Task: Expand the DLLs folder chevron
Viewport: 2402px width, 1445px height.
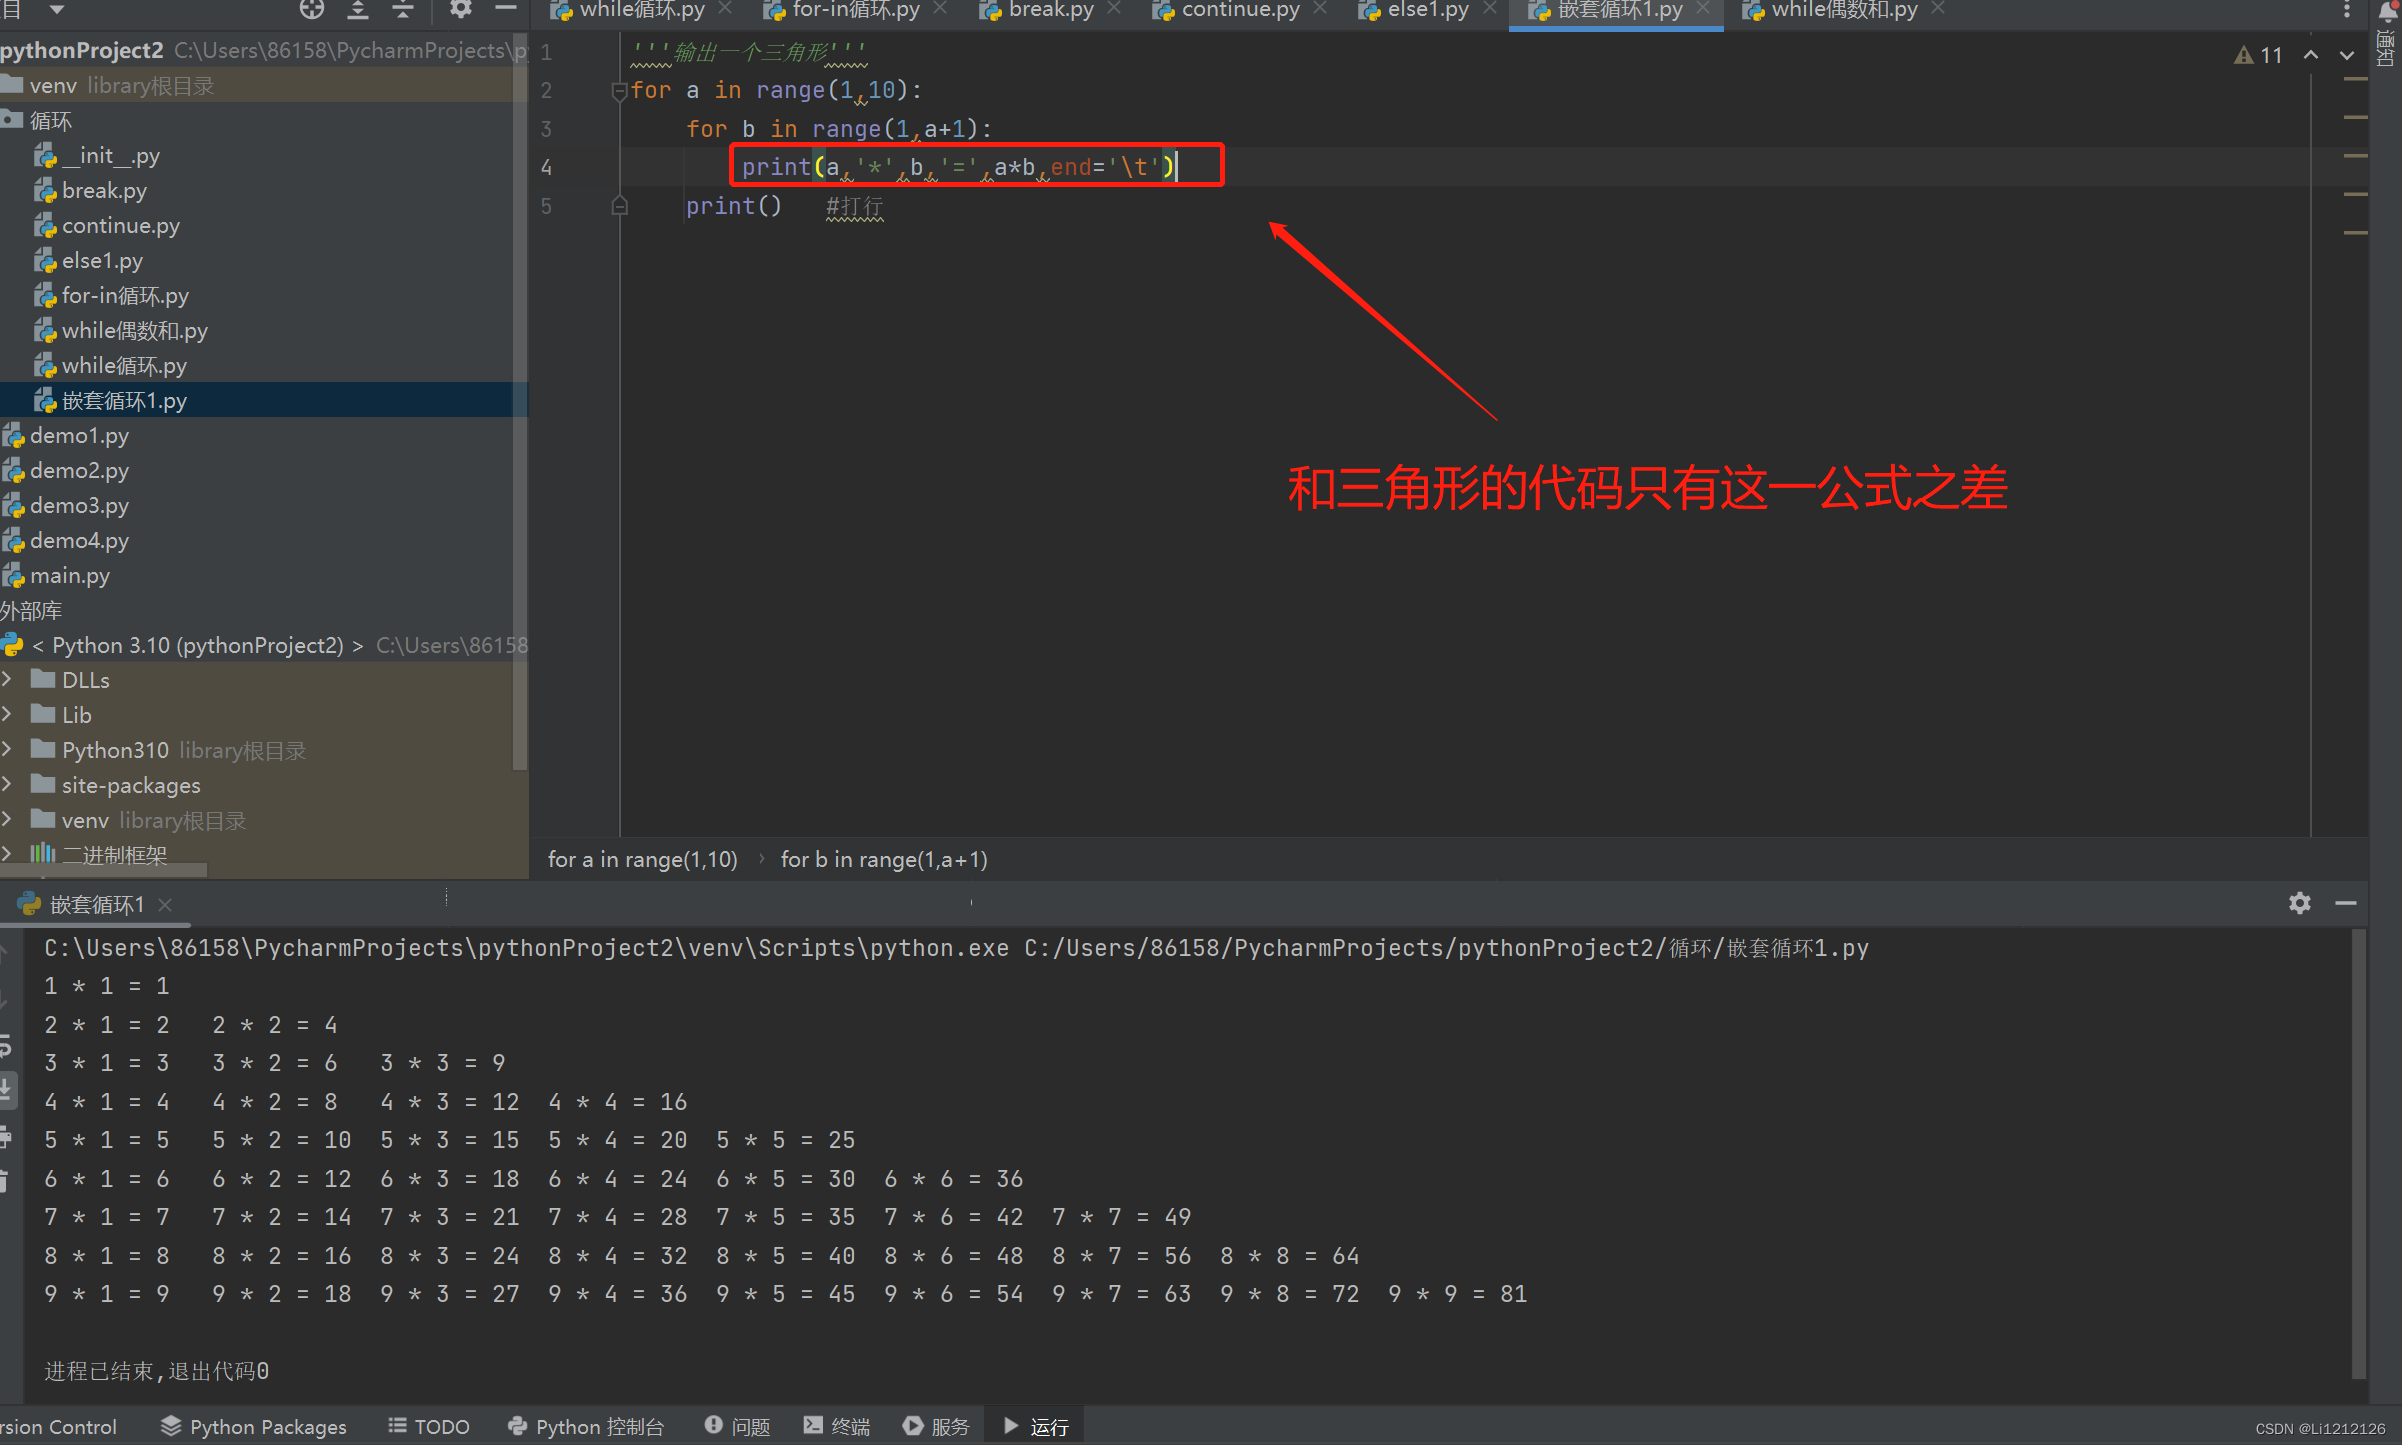Action: pyautogui.click(x=8, y=679)
